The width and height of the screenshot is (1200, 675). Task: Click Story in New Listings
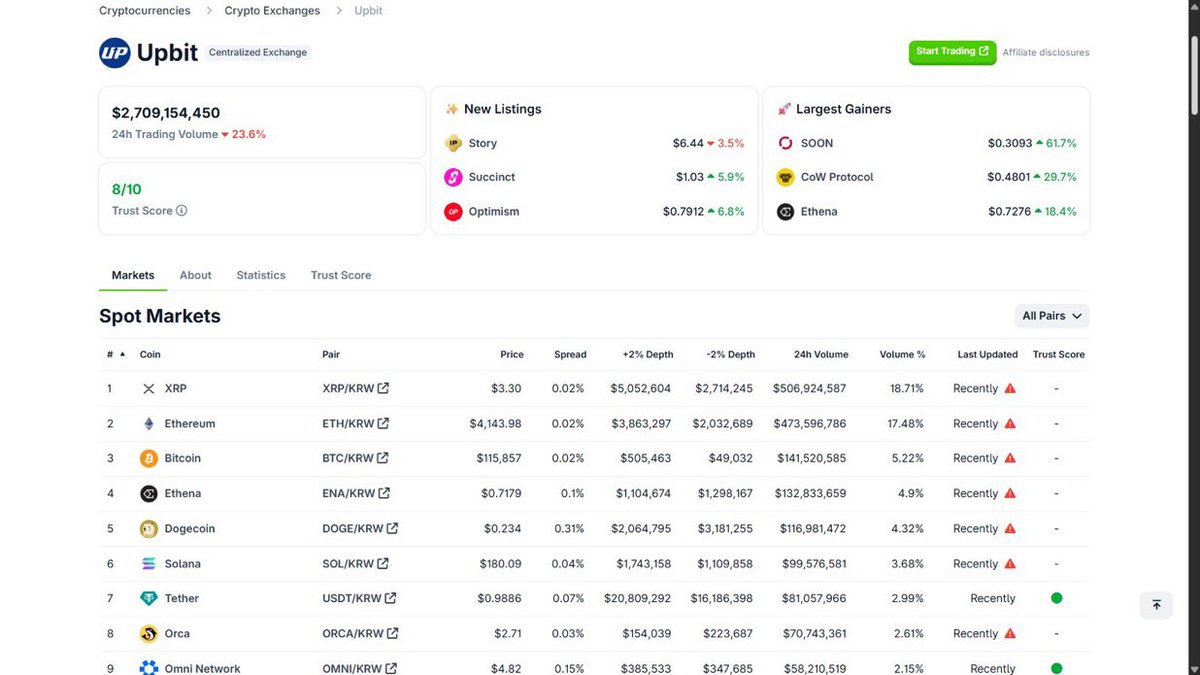pos(483,143)
